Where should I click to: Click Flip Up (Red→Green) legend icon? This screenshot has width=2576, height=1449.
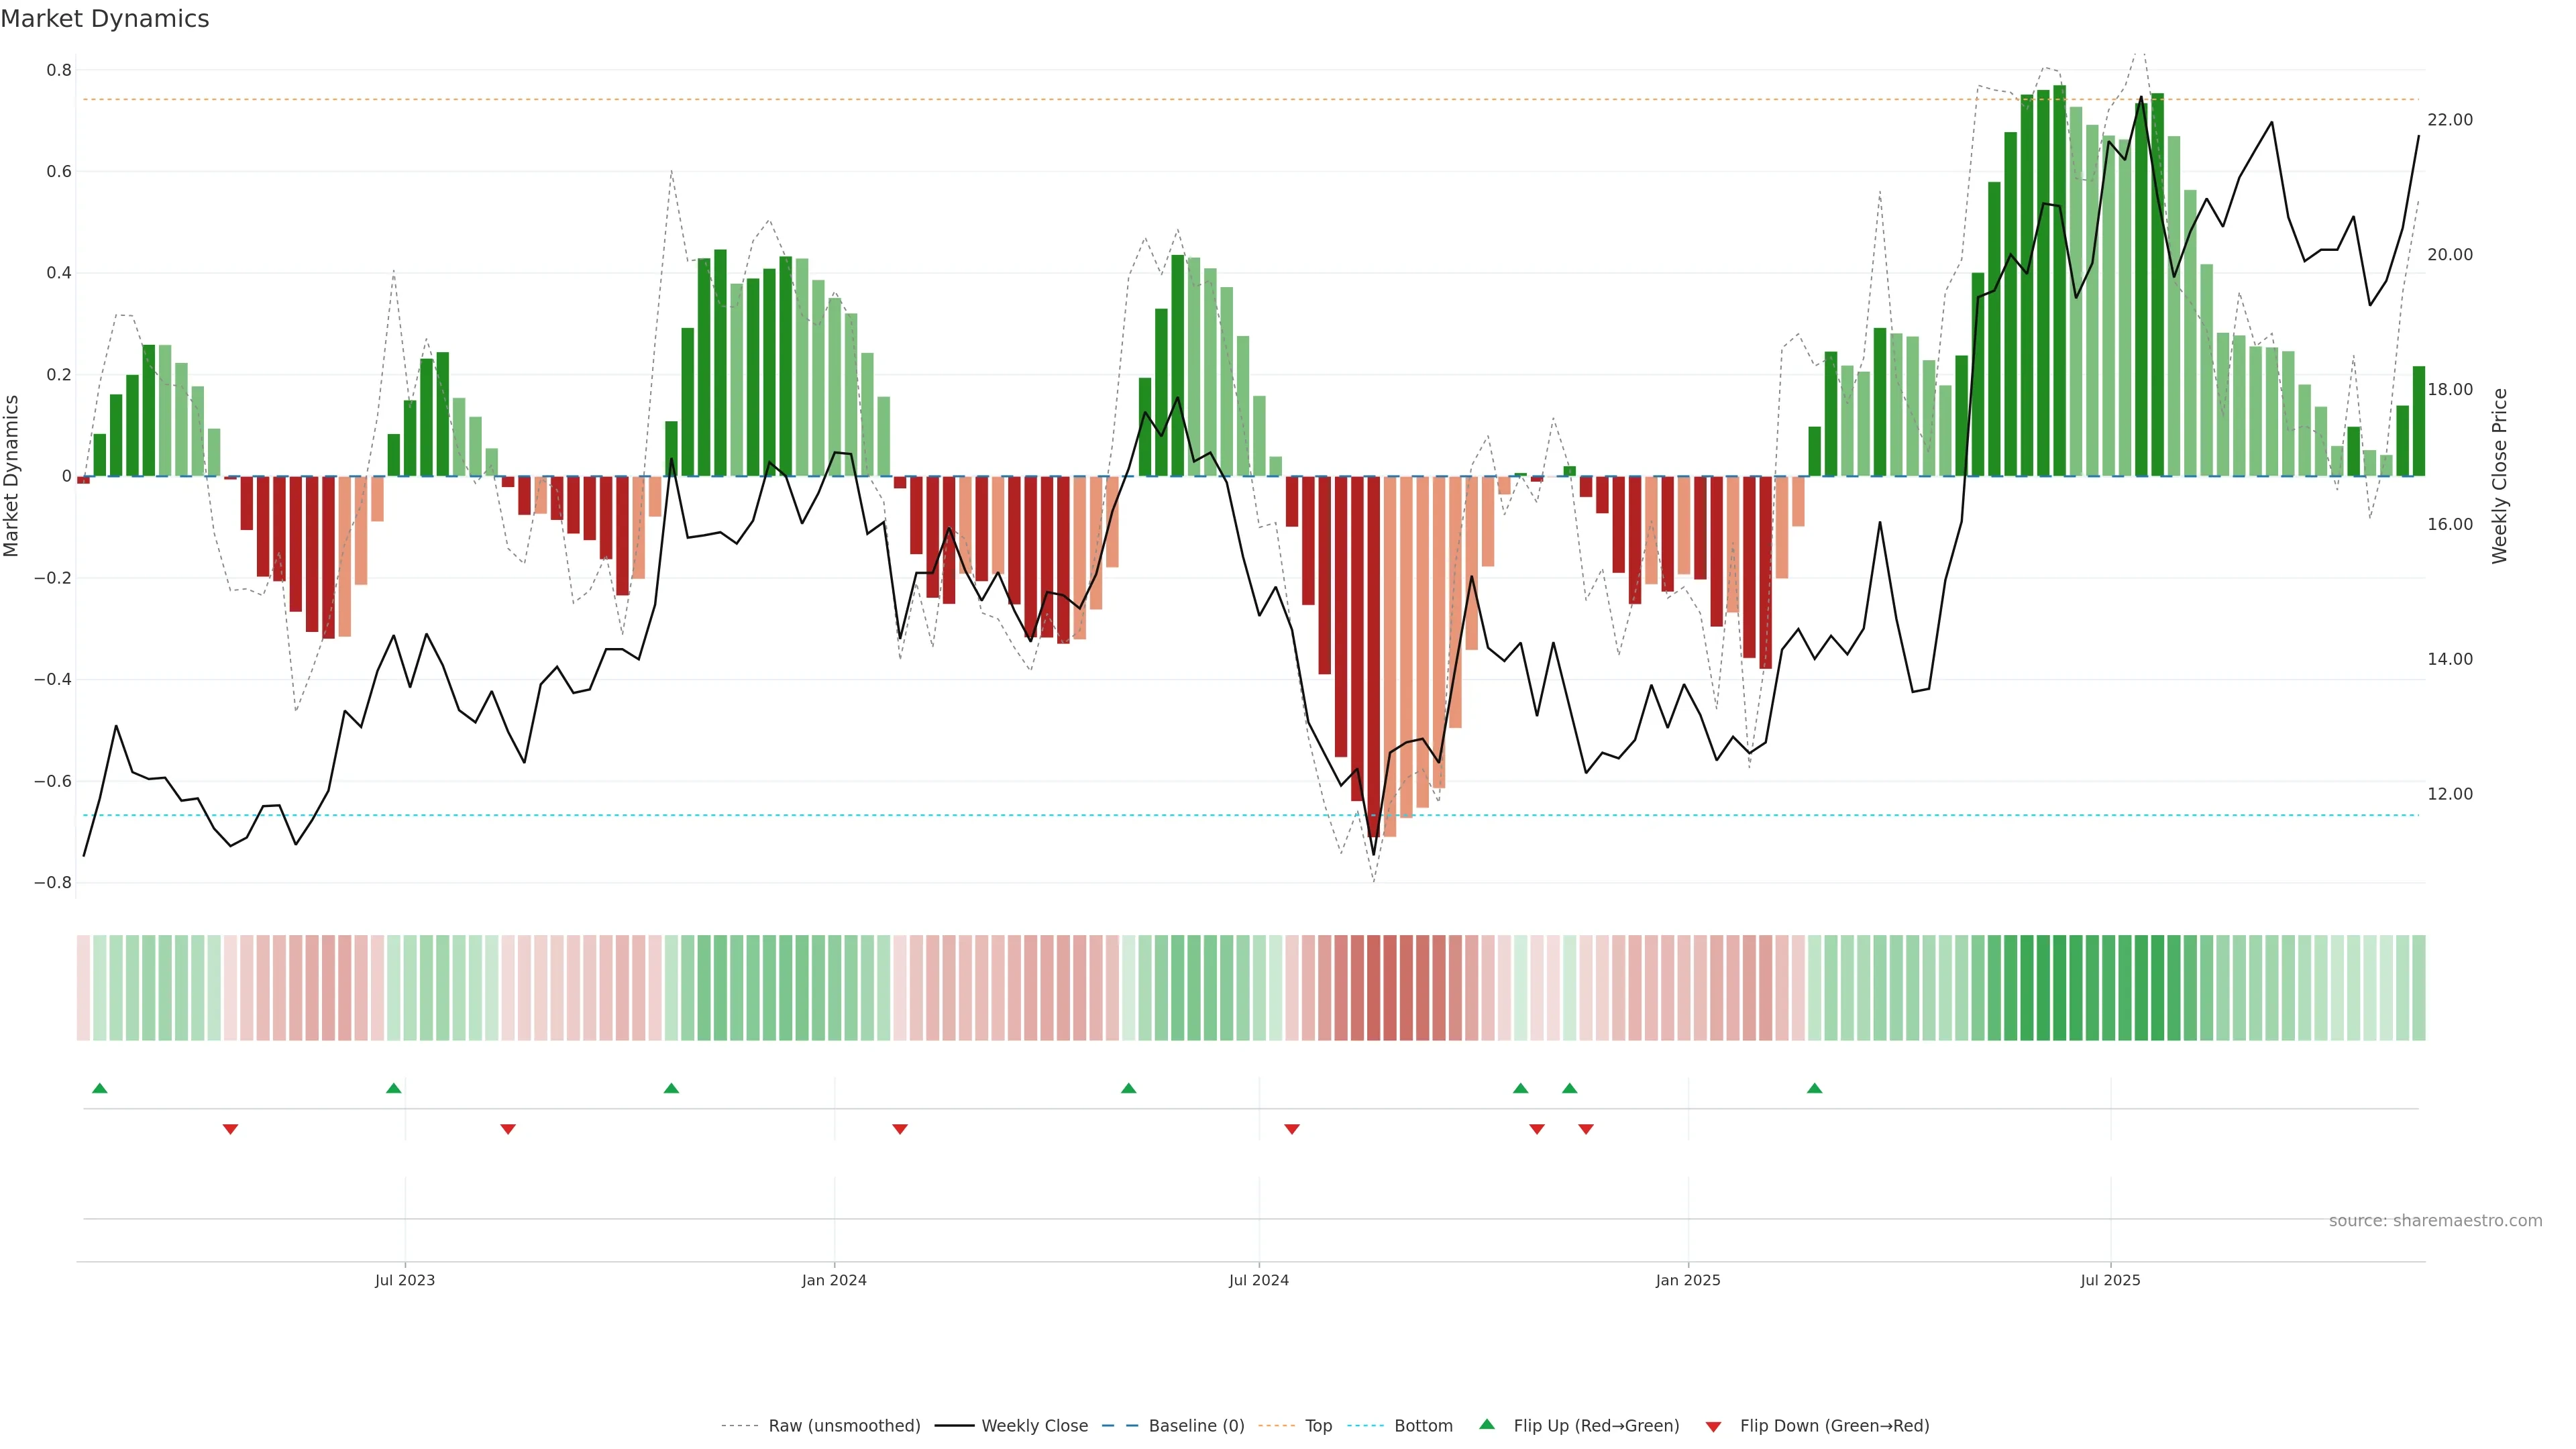1487,1425
